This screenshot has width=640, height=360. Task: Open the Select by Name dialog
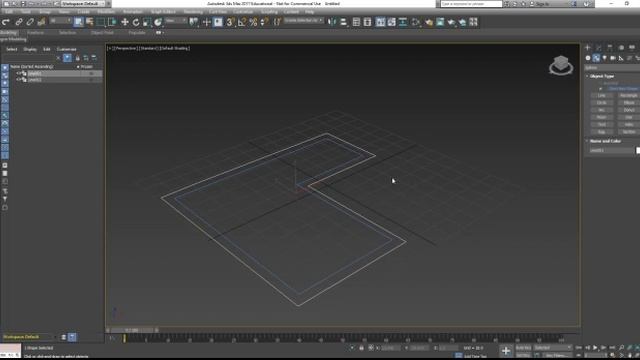(x=89, y=22)
